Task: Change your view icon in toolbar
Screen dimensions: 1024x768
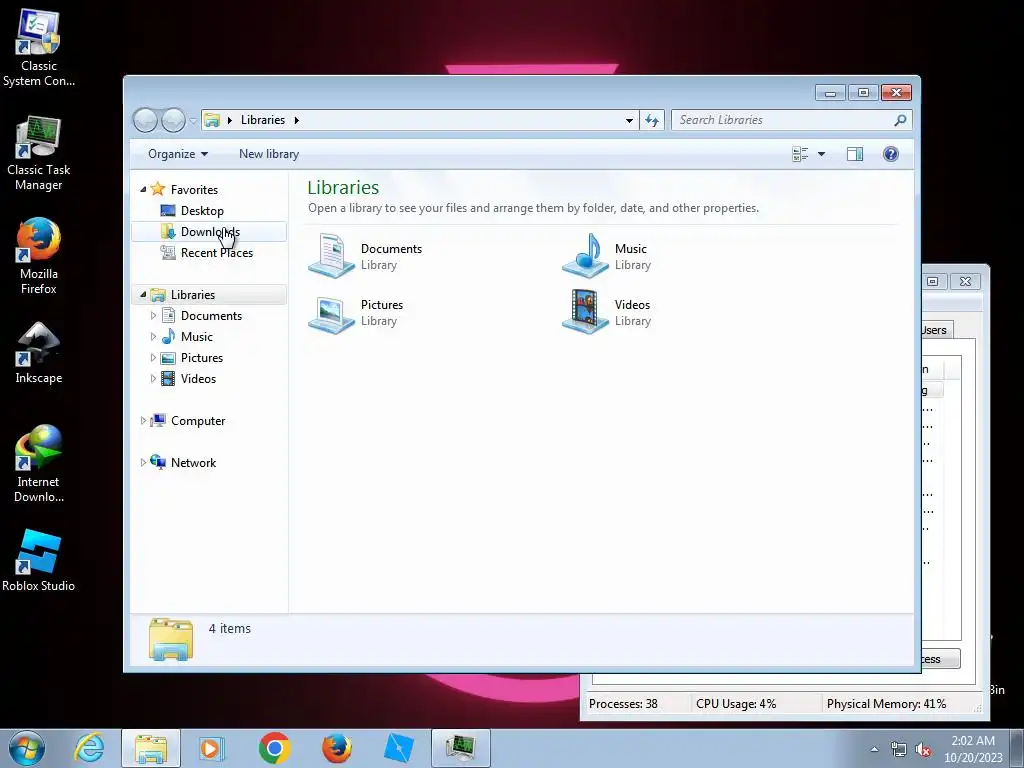Action: (x=800, y=154)
